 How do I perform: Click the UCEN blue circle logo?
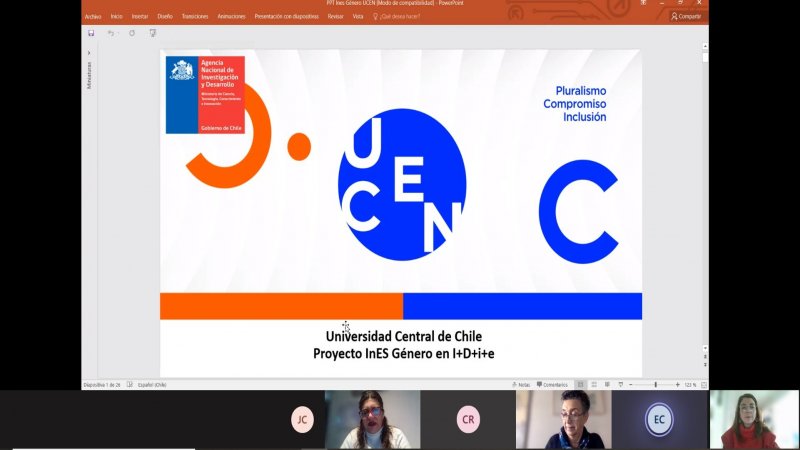(402, 184)
